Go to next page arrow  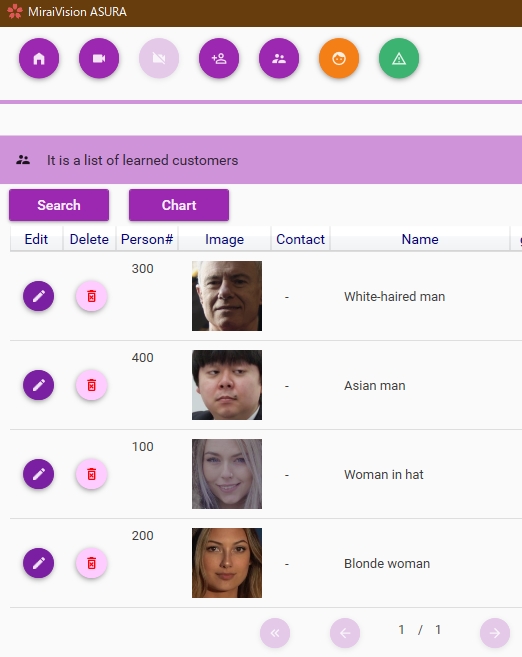click(495, 633)
